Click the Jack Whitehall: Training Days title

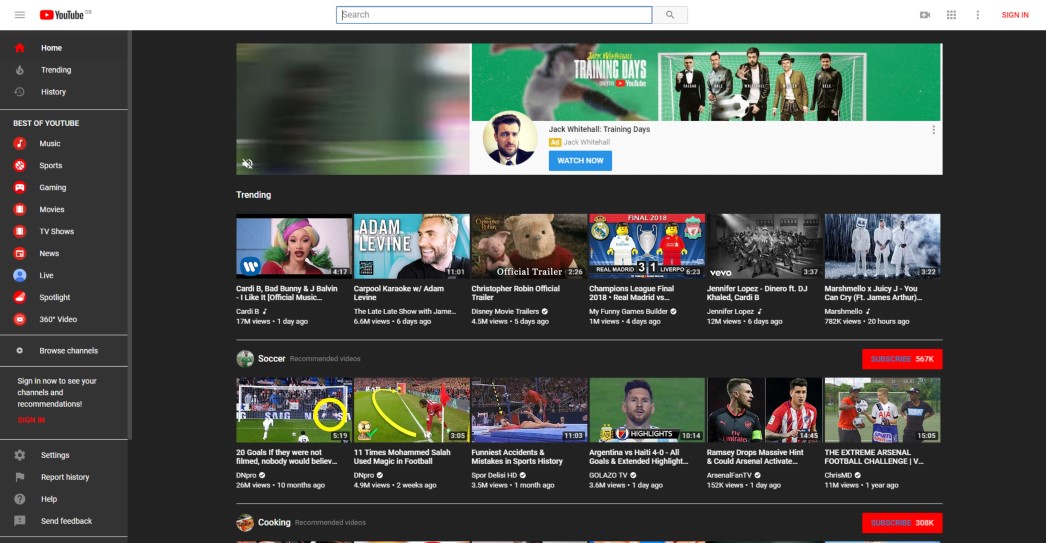point(599,129)
